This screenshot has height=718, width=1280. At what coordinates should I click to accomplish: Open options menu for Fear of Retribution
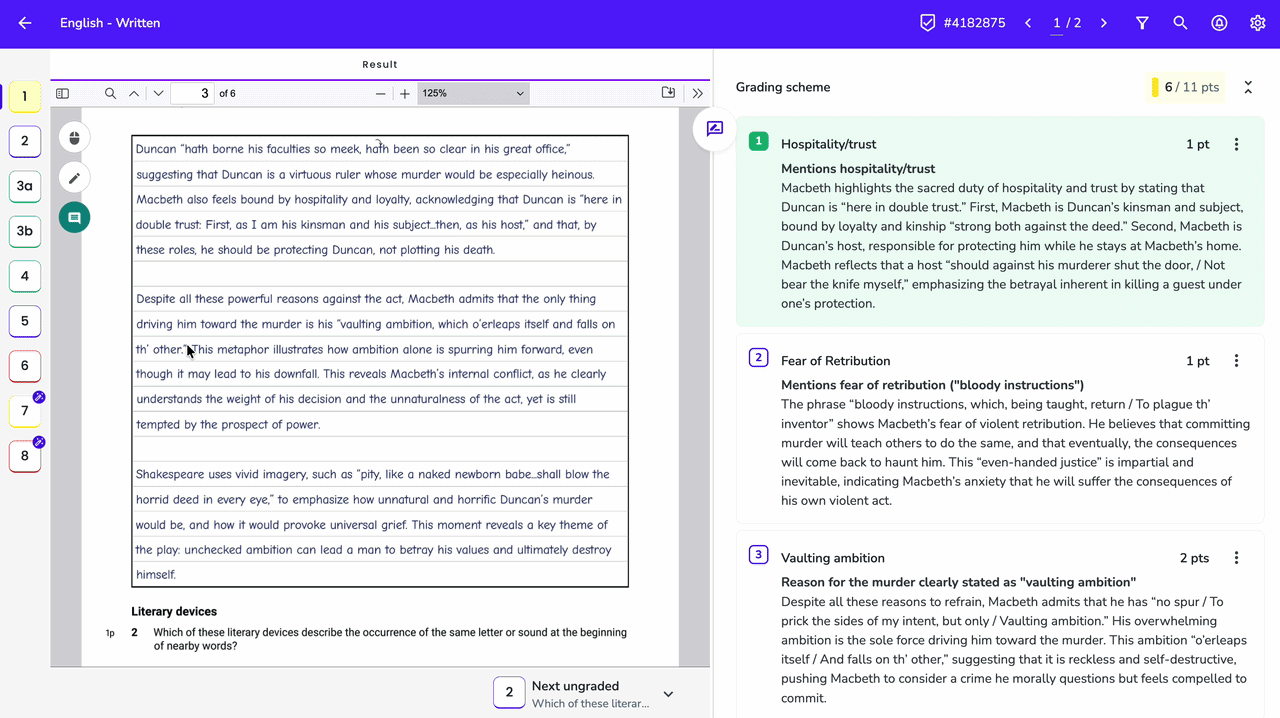[1236, 361]
